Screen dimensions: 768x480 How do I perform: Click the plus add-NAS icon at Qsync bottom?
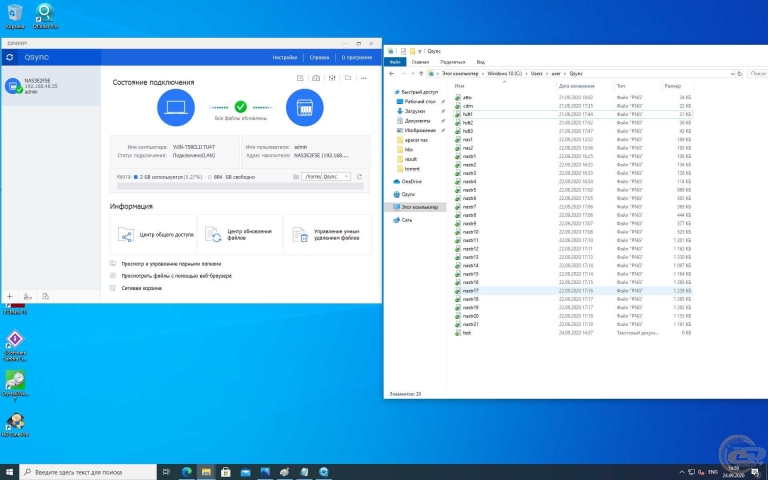click(x=10, y=296)
